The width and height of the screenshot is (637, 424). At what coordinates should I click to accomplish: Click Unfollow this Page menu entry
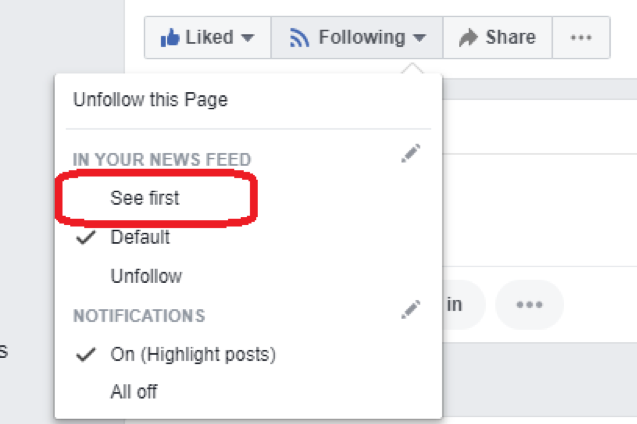point(150,99)
